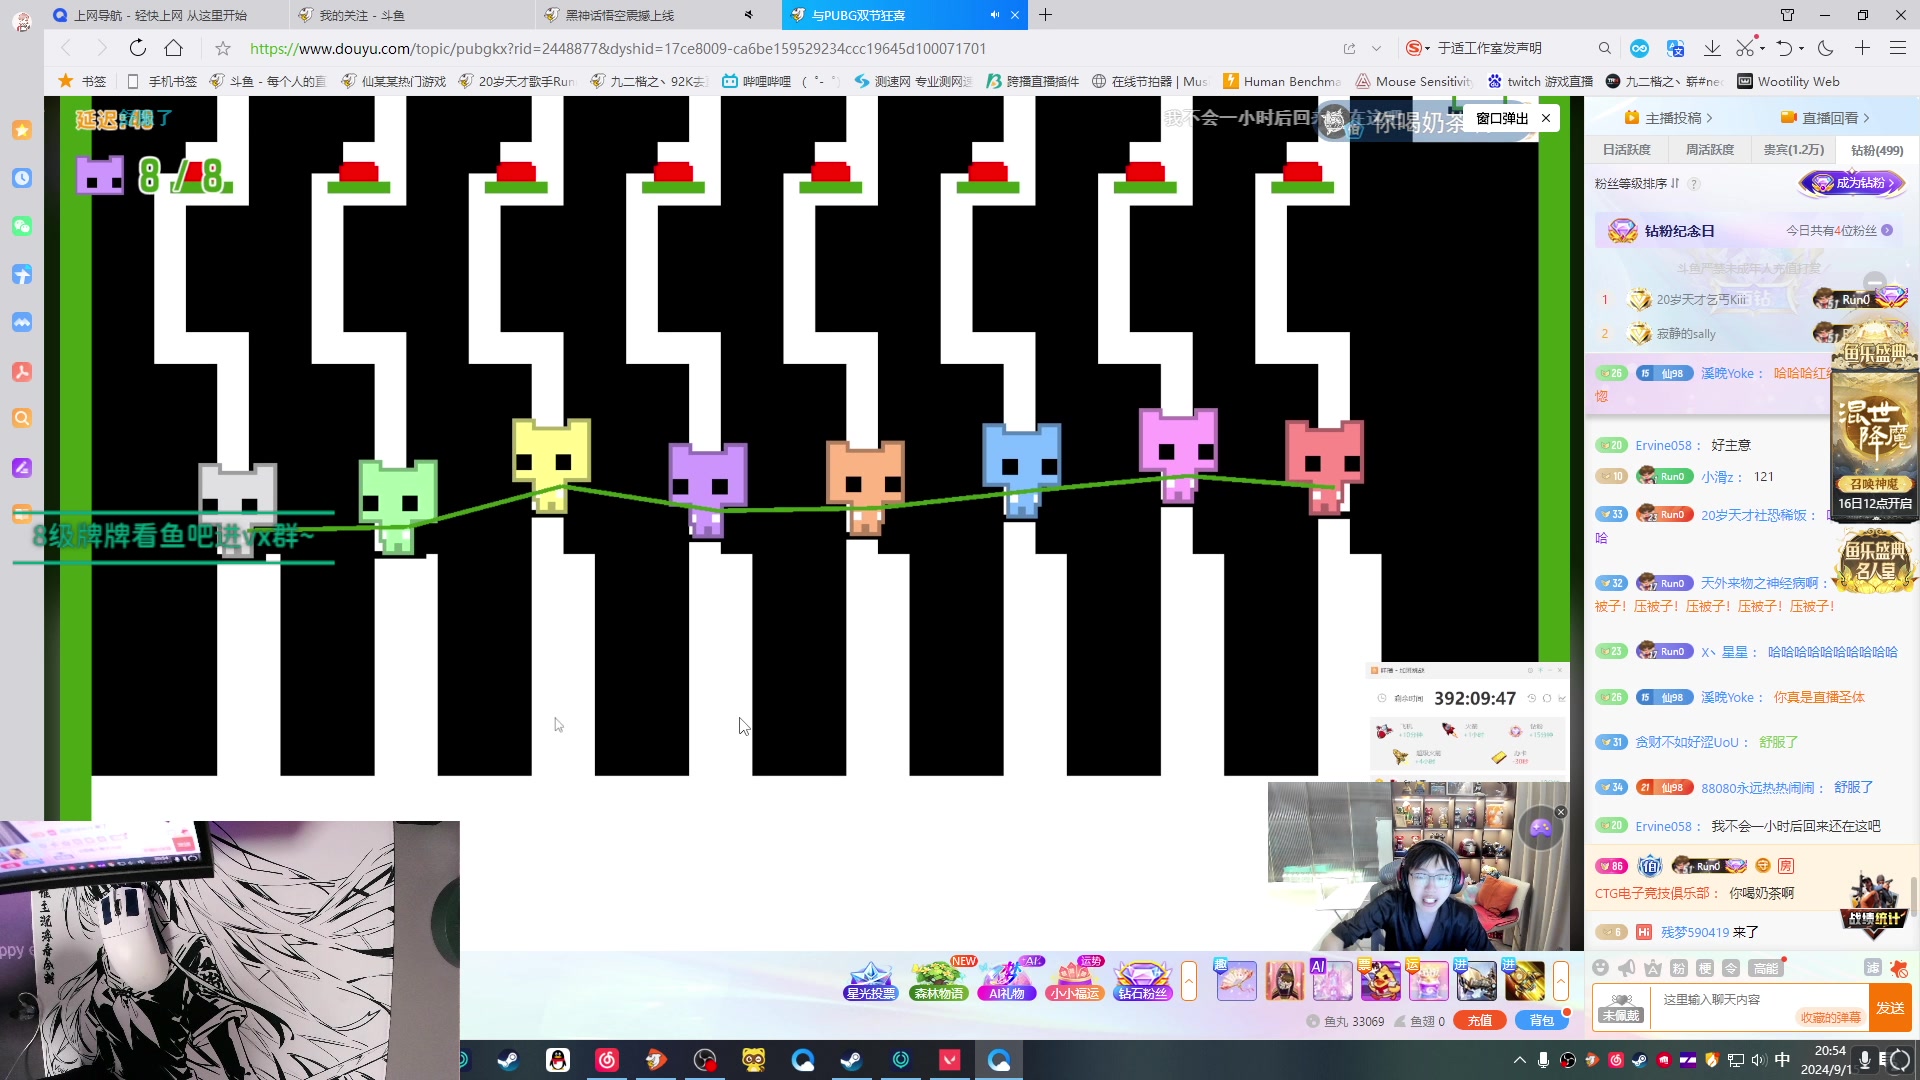Screen dimensions: 1920x1080
Task: Open 钻粉纪念日 details arrow
Action: coord(1887,231)
